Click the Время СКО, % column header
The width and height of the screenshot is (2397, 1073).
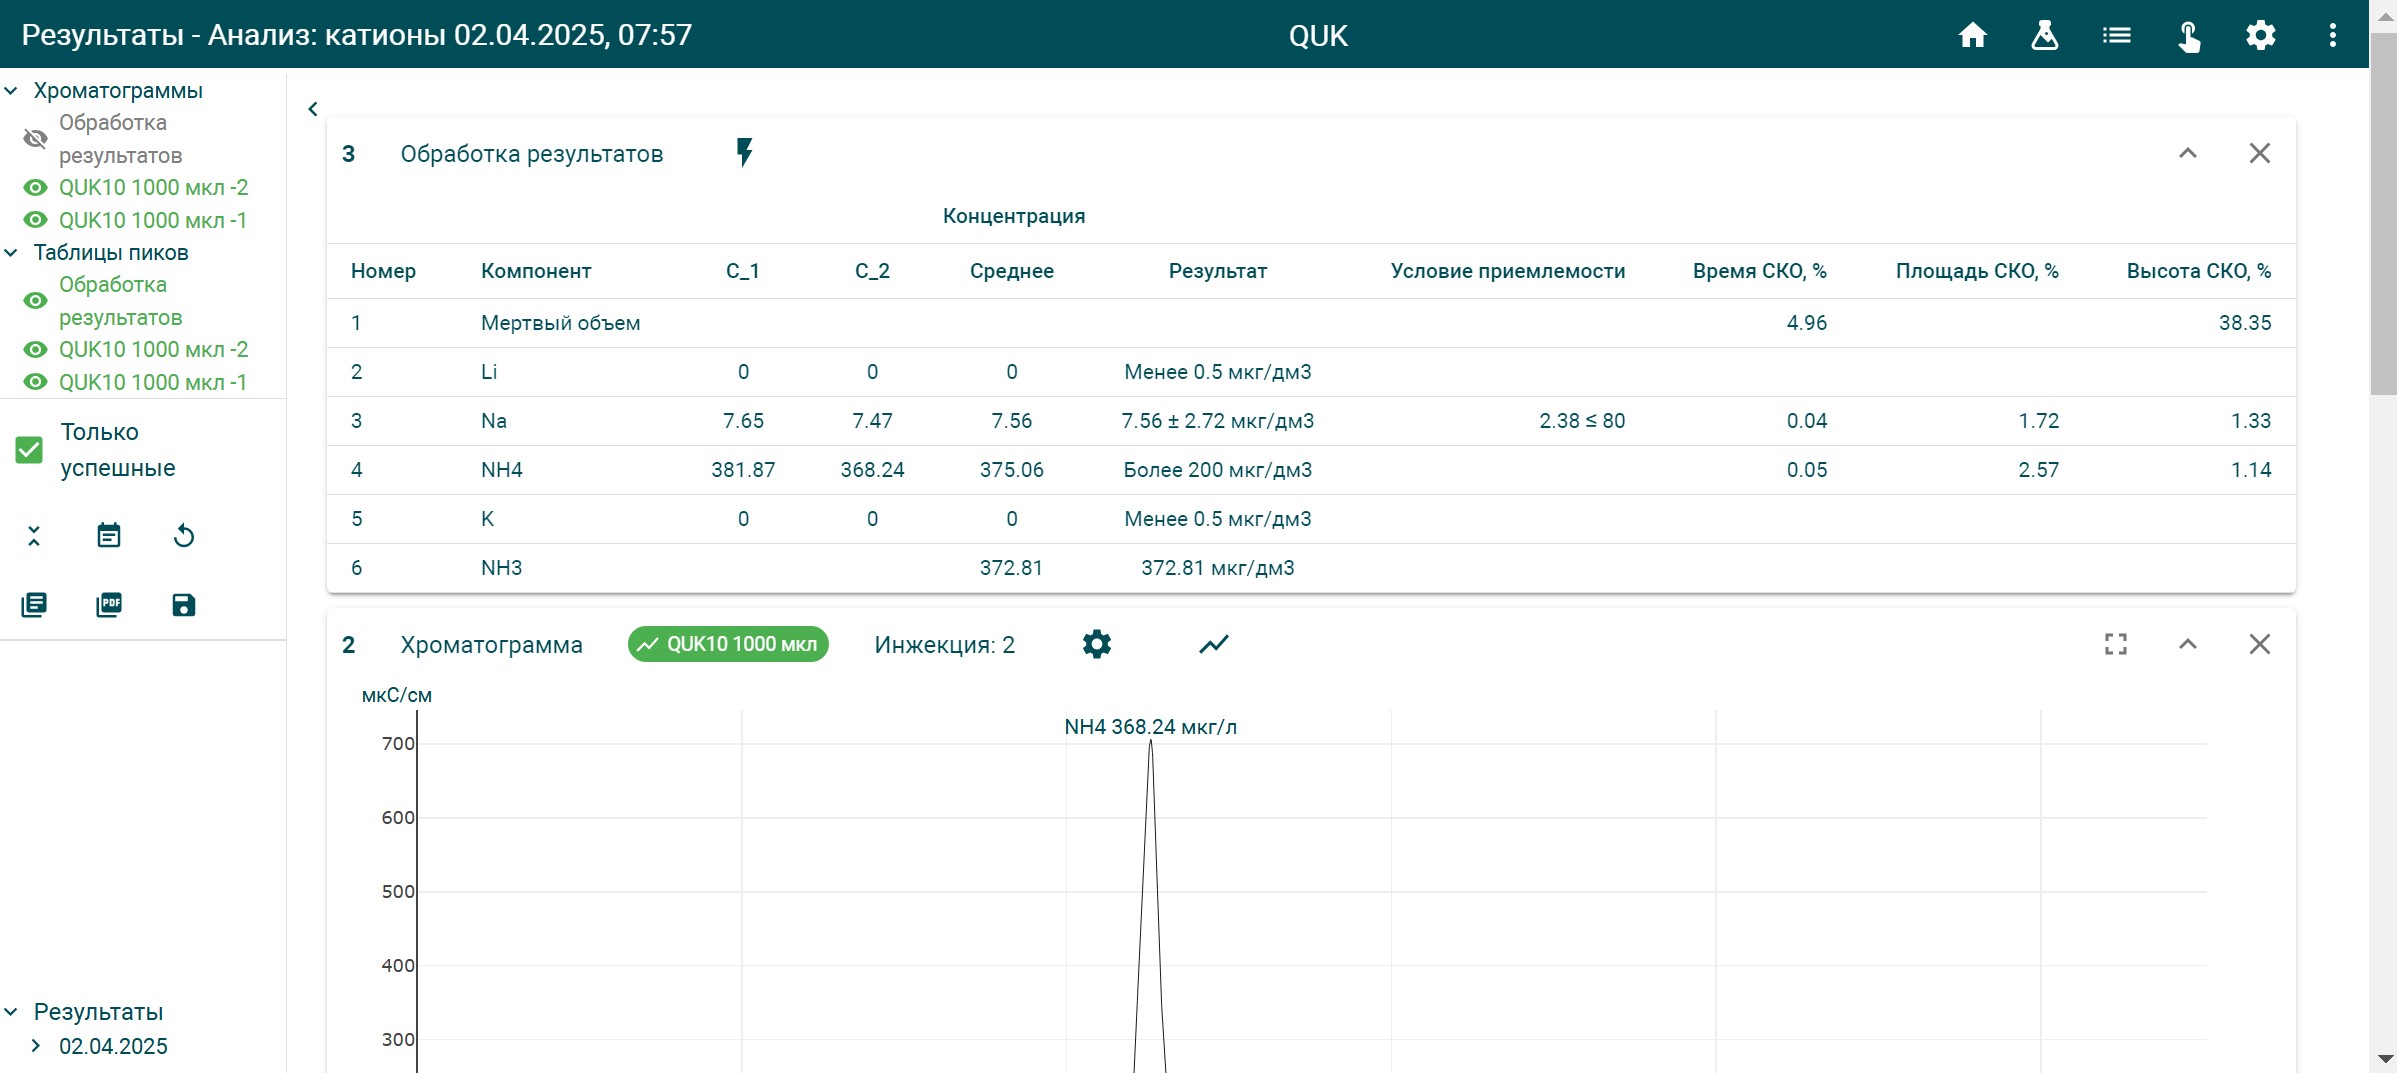coord(1759,271)
